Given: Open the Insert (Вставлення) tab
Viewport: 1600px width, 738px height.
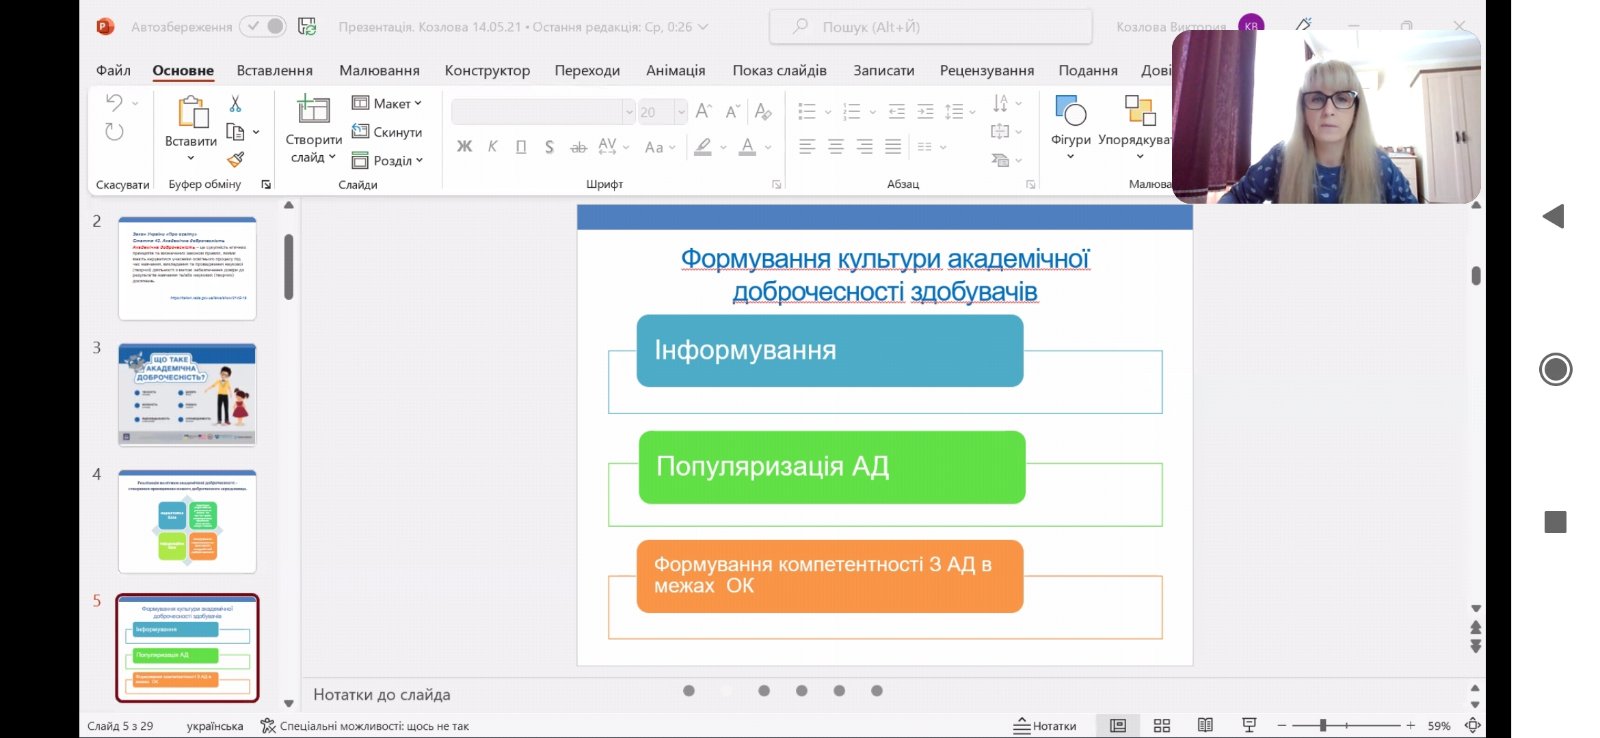Looking at the screenshot, I should [x=274, y=70].
